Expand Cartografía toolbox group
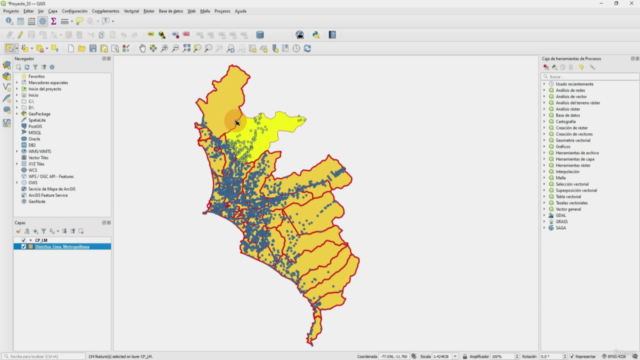This screenshot has height=360, width=640. (544, 122)
